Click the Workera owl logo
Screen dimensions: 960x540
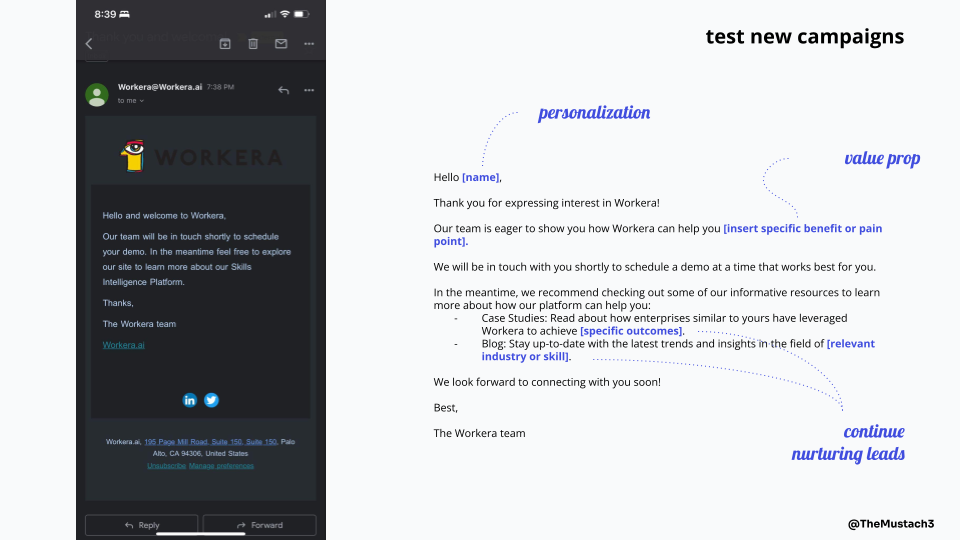point(133,156)
